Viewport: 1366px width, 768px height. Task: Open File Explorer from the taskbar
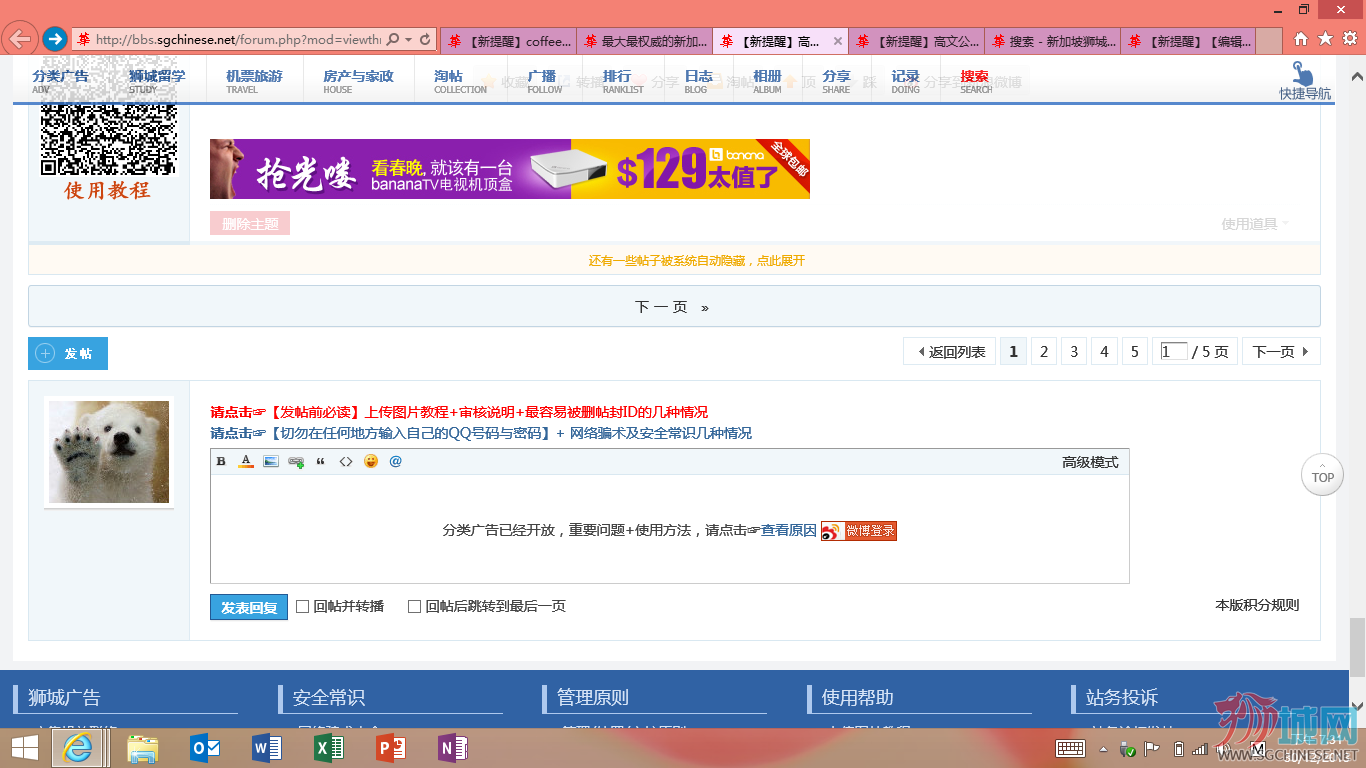(x=143, y=748)
